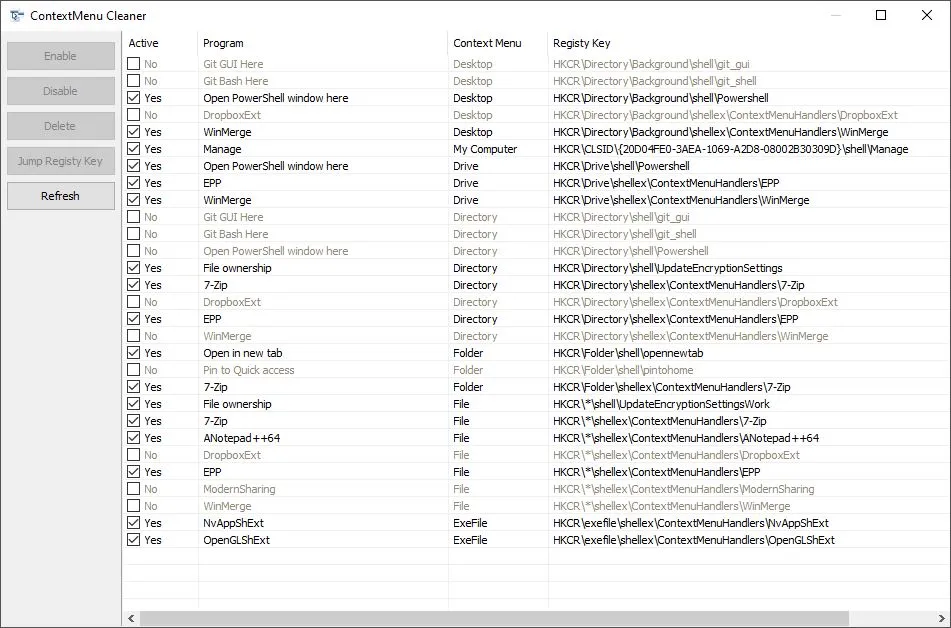Uncheck the File ownership Directory checkbox
951x628 pixels.
133,268
